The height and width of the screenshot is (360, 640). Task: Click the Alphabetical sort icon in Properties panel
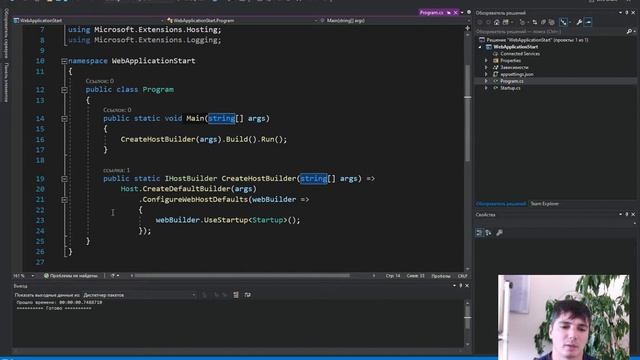(x=489, y=233)
